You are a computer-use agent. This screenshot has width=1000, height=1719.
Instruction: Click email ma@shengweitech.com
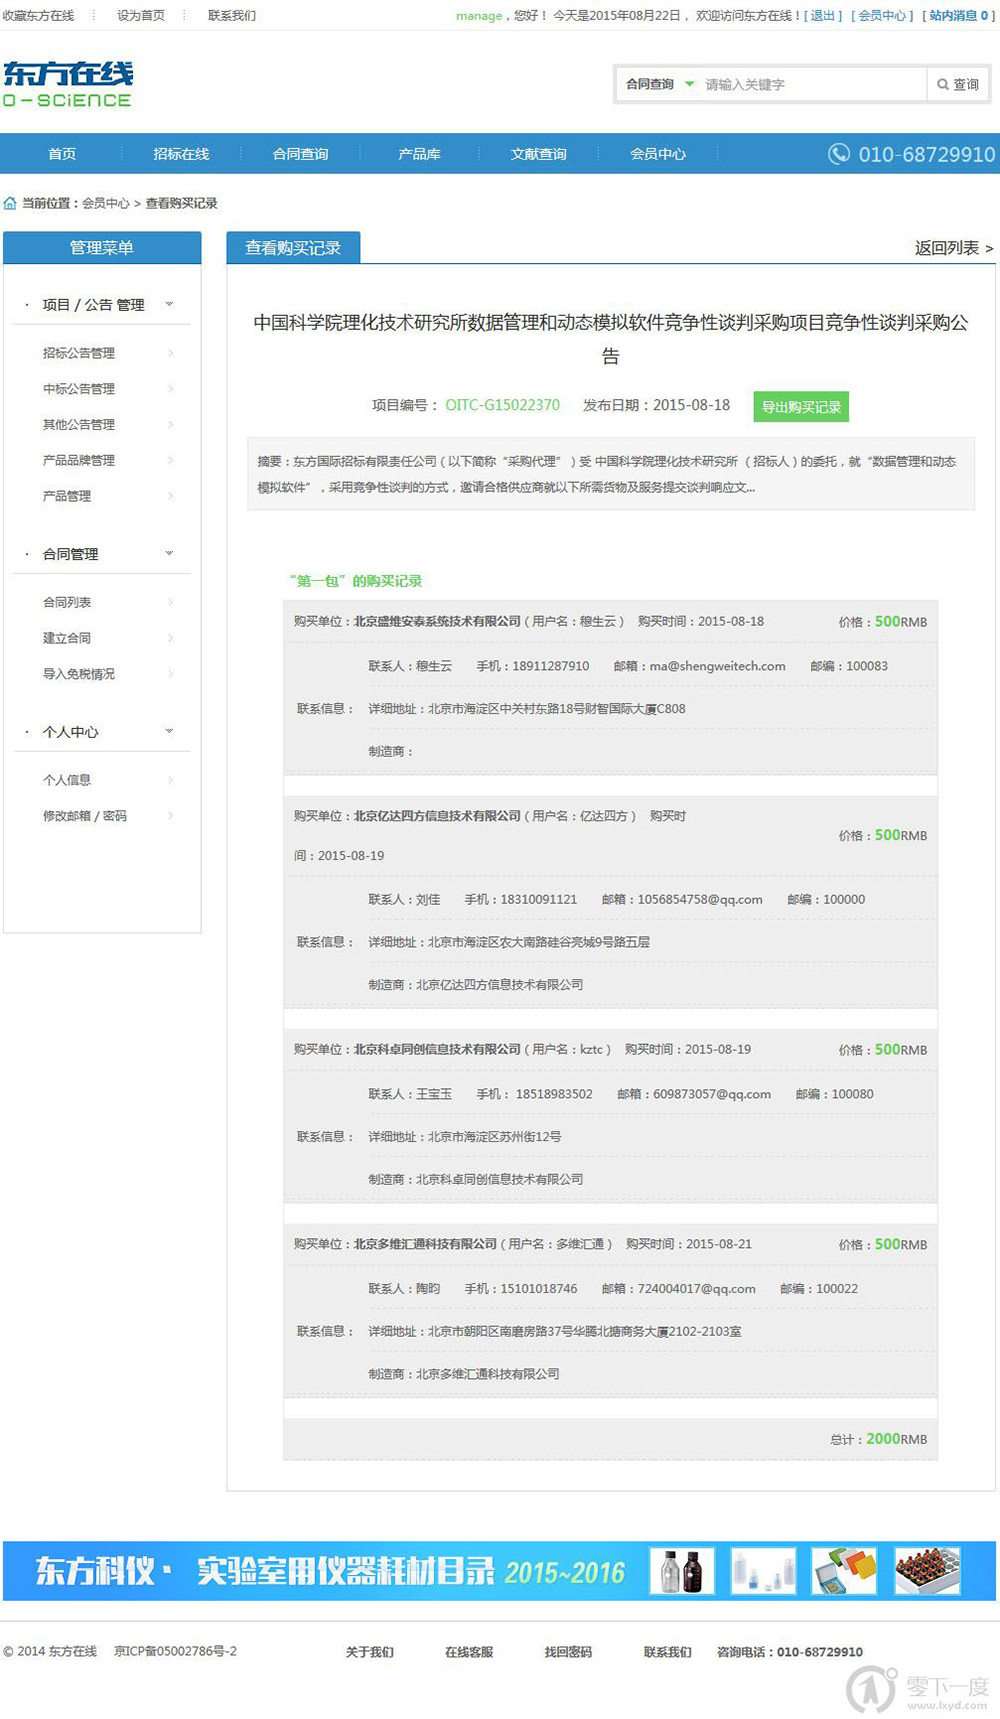point(717,666)
